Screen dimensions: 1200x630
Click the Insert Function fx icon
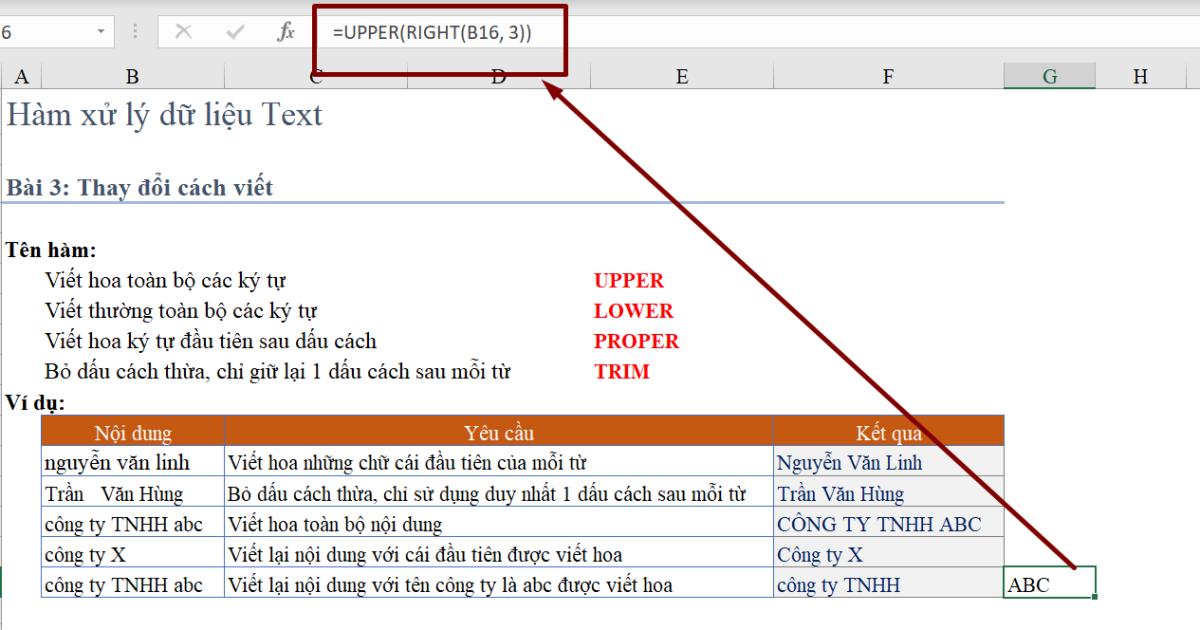tap(286, 31)
